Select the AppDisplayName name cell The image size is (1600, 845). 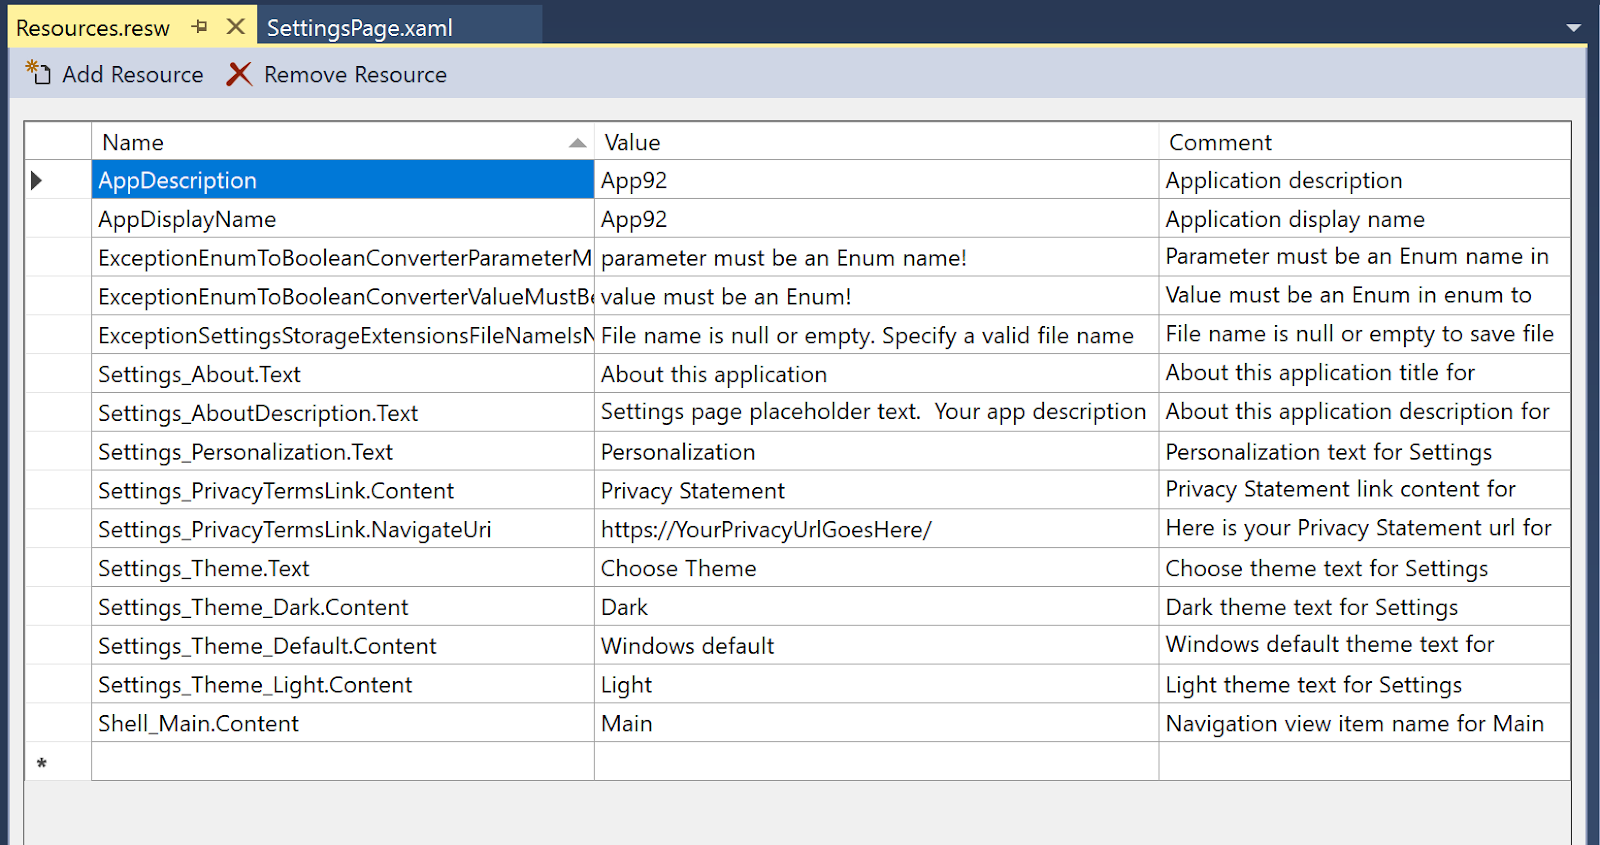pyautogui.click(x=343, y=219)
